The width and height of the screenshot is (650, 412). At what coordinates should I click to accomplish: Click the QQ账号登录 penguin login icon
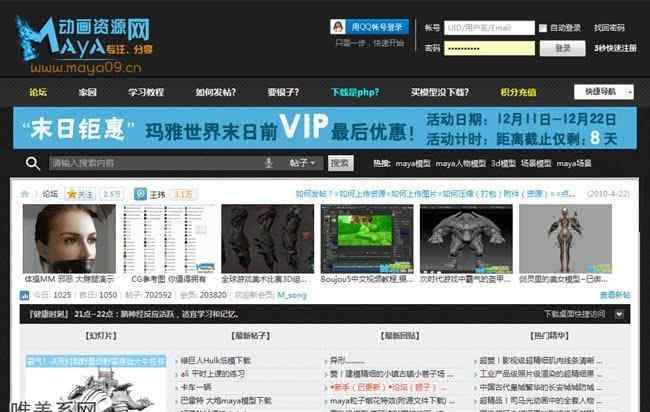tap(342, 27)
